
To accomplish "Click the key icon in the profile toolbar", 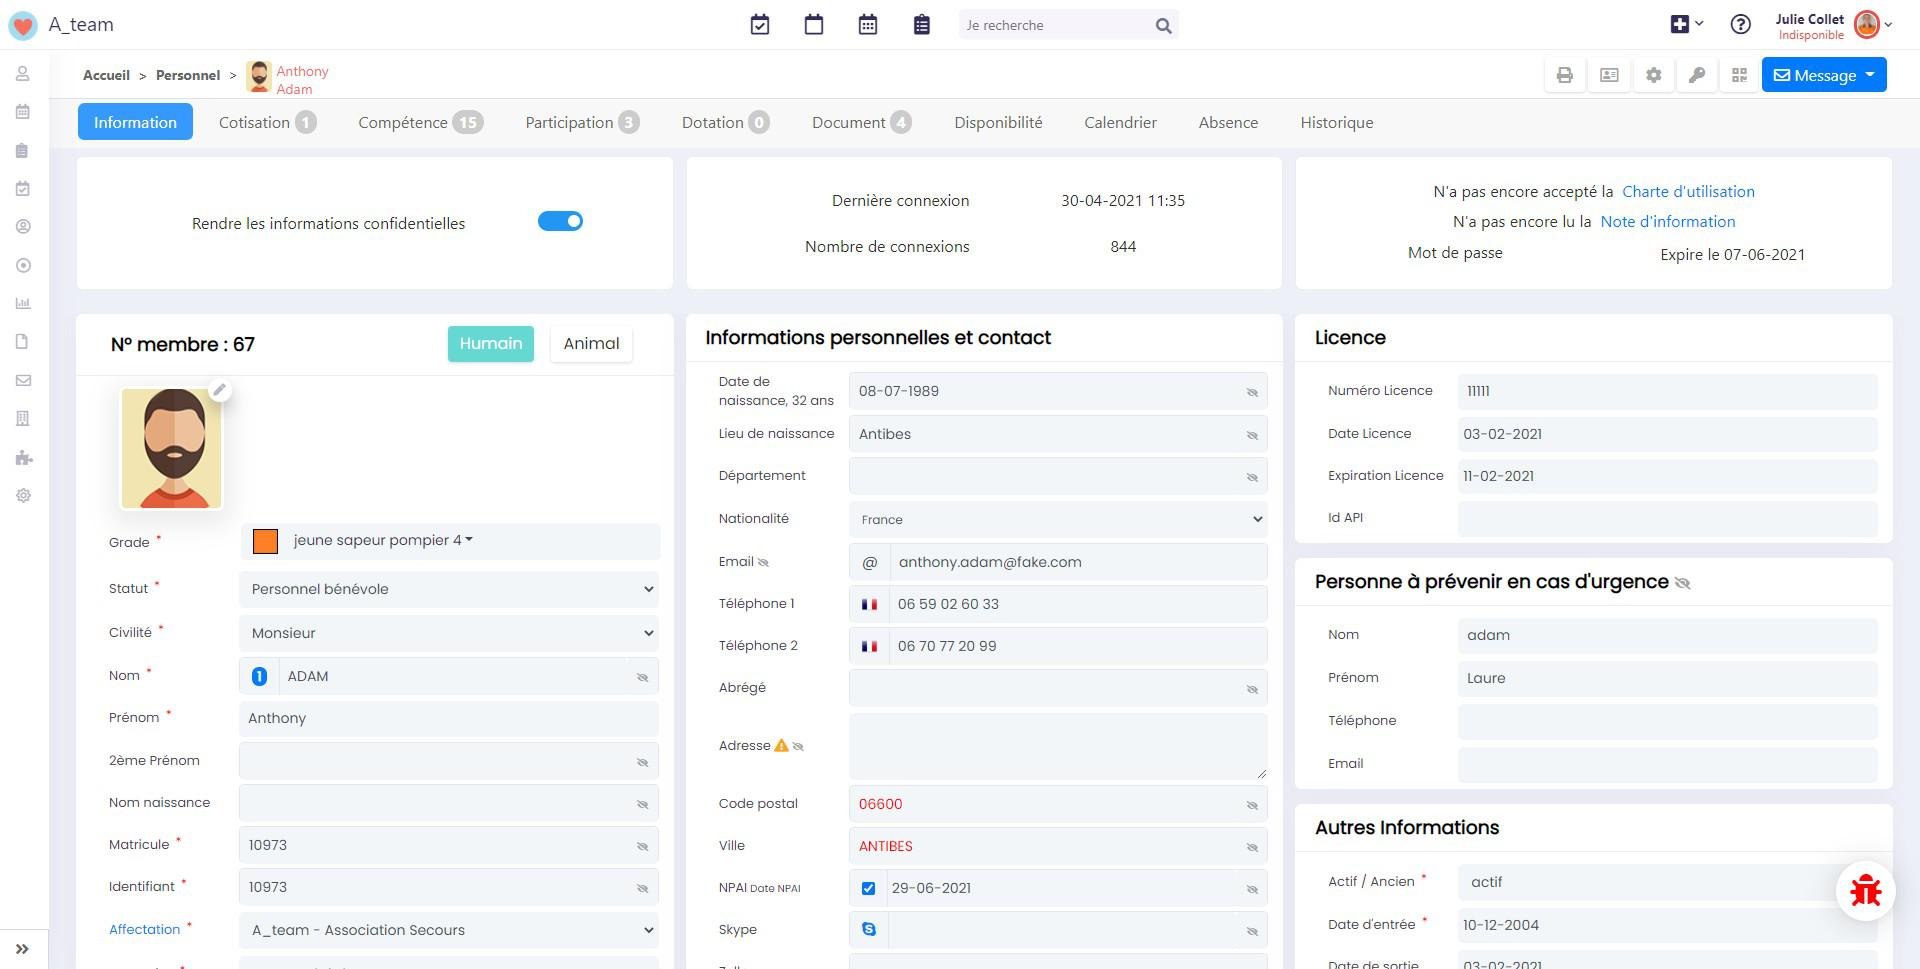I will pos(1697,75).
